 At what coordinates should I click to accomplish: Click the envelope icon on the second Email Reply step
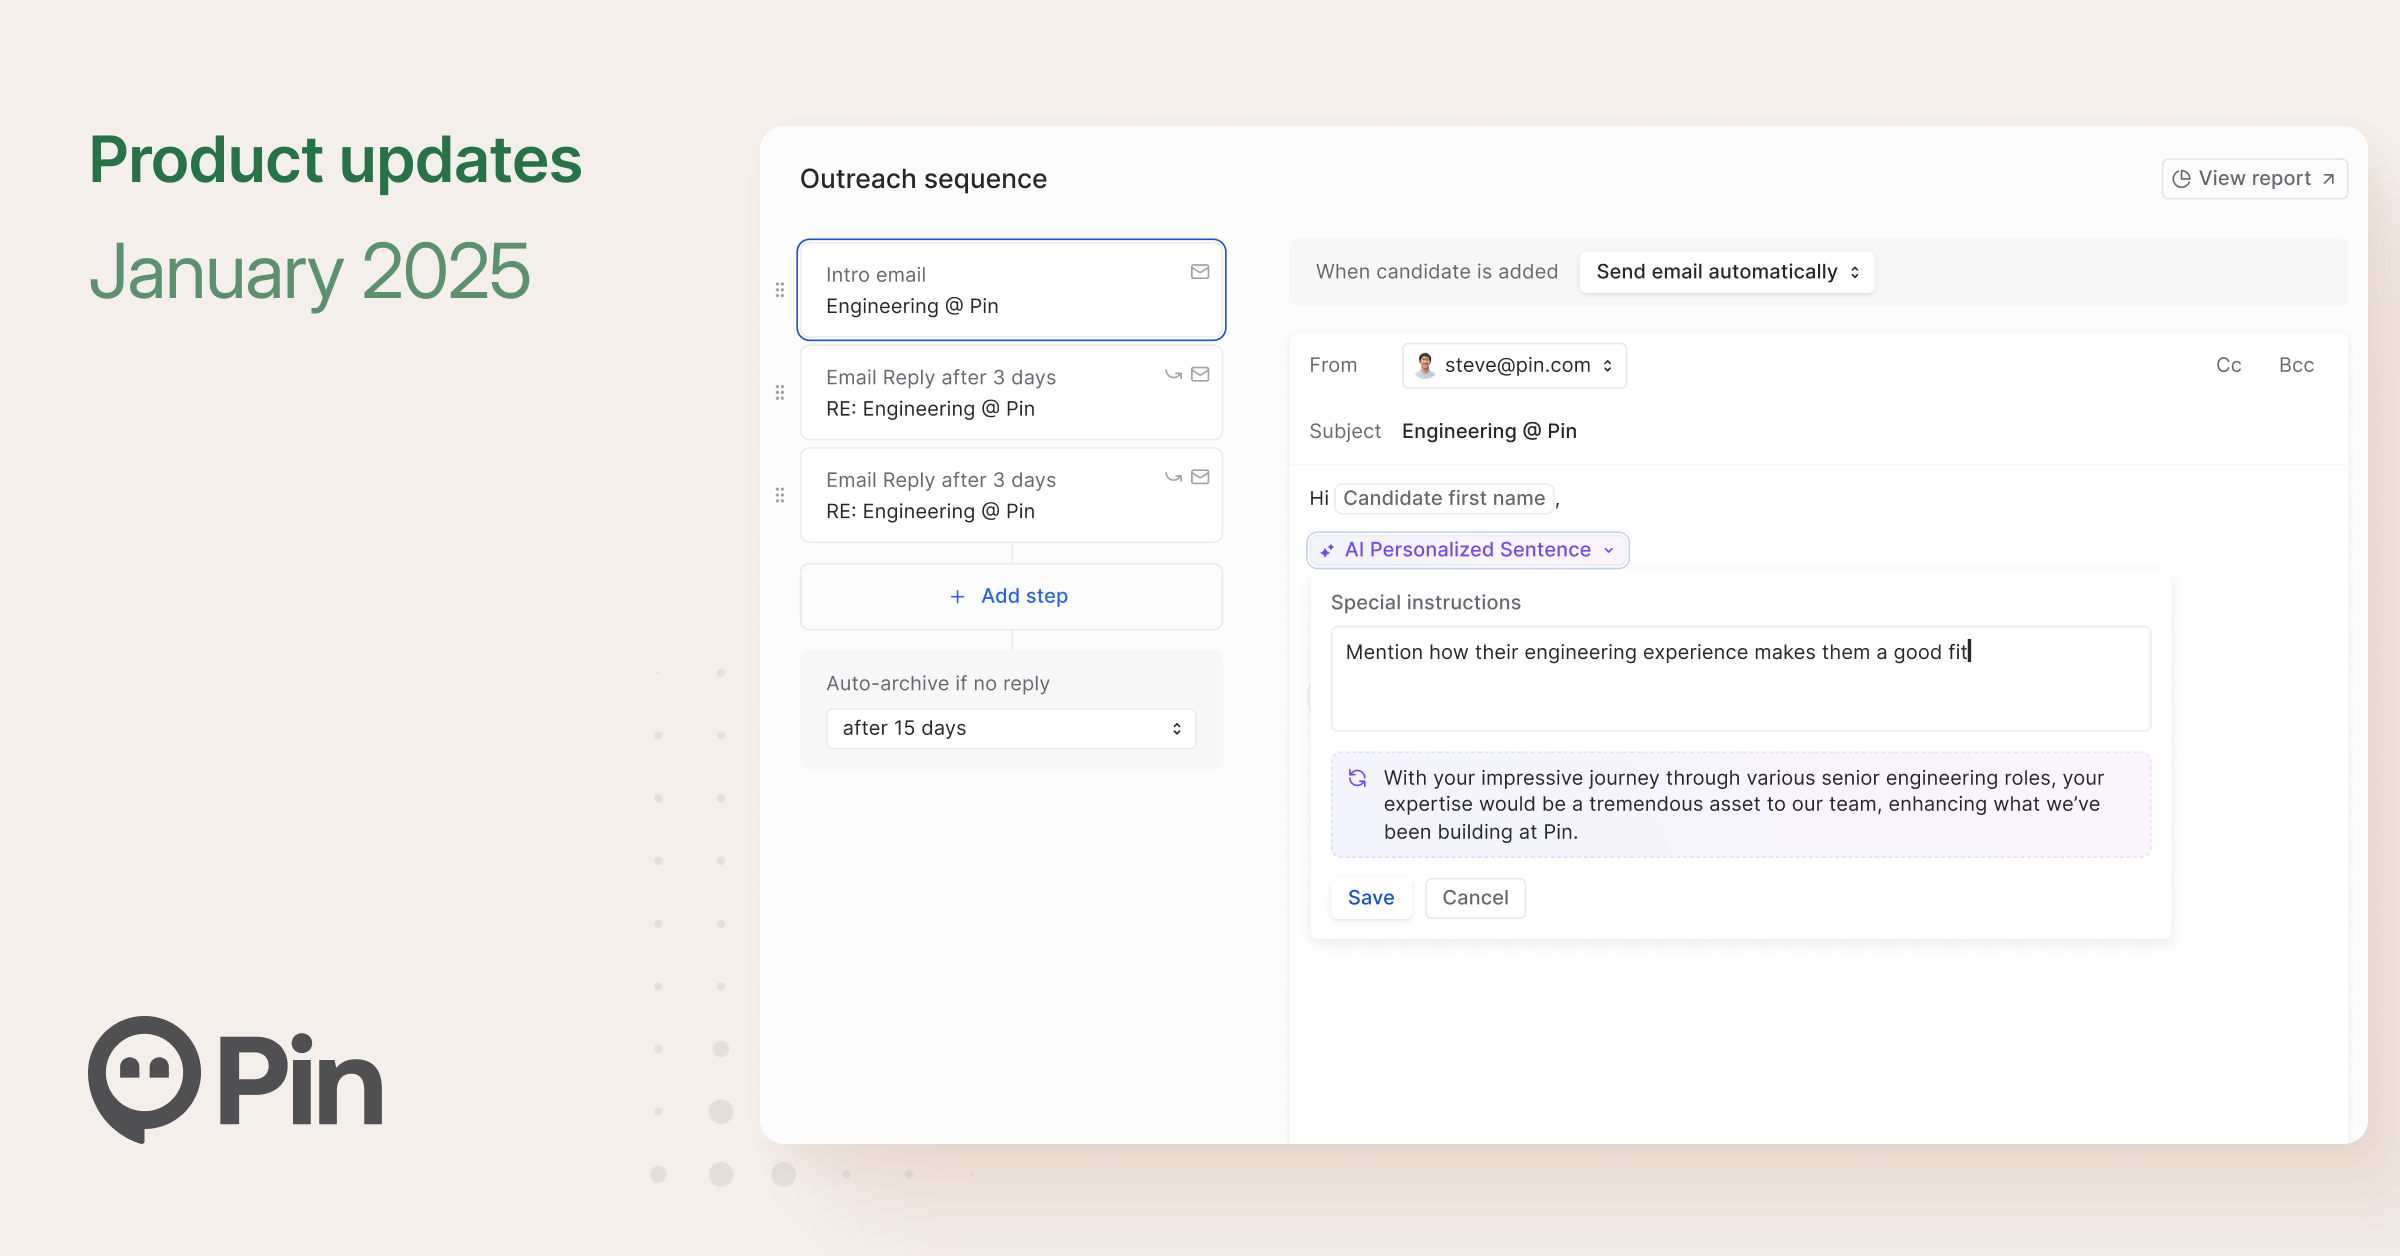click(x=1199, y=477)
